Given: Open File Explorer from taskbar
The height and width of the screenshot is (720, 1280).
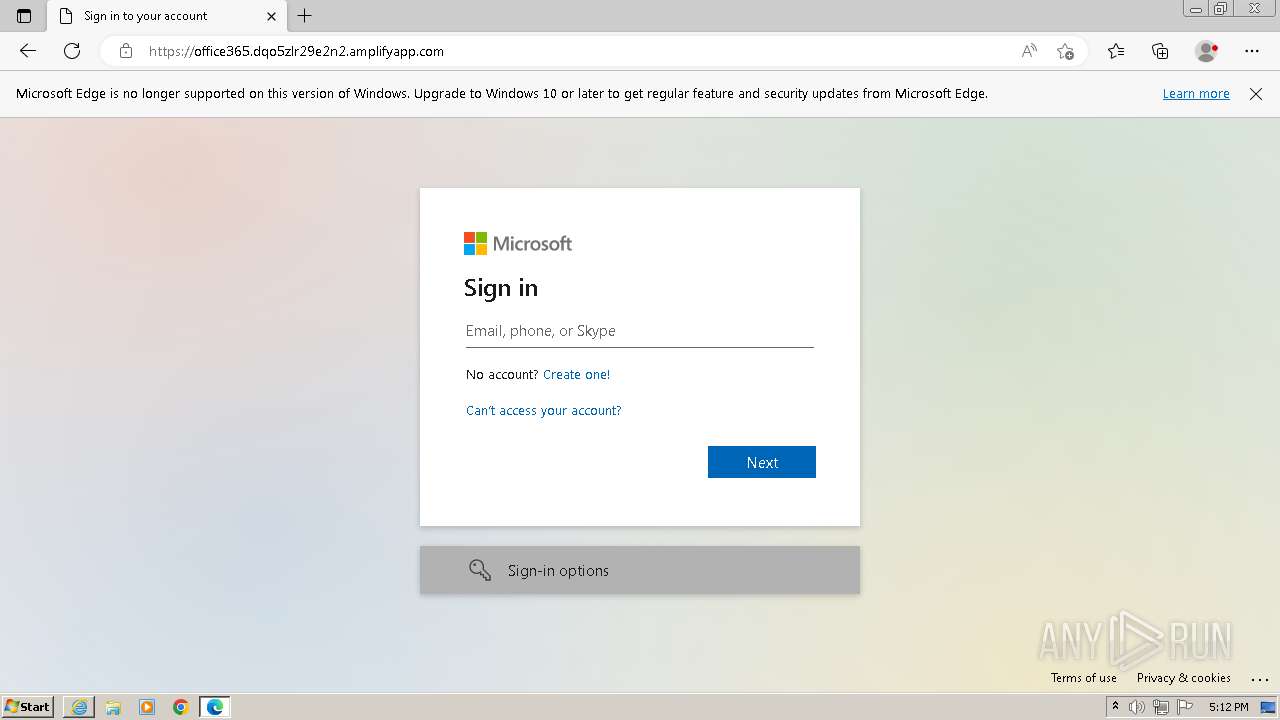Looking at the screenshot, I should [x=113, y=707].
